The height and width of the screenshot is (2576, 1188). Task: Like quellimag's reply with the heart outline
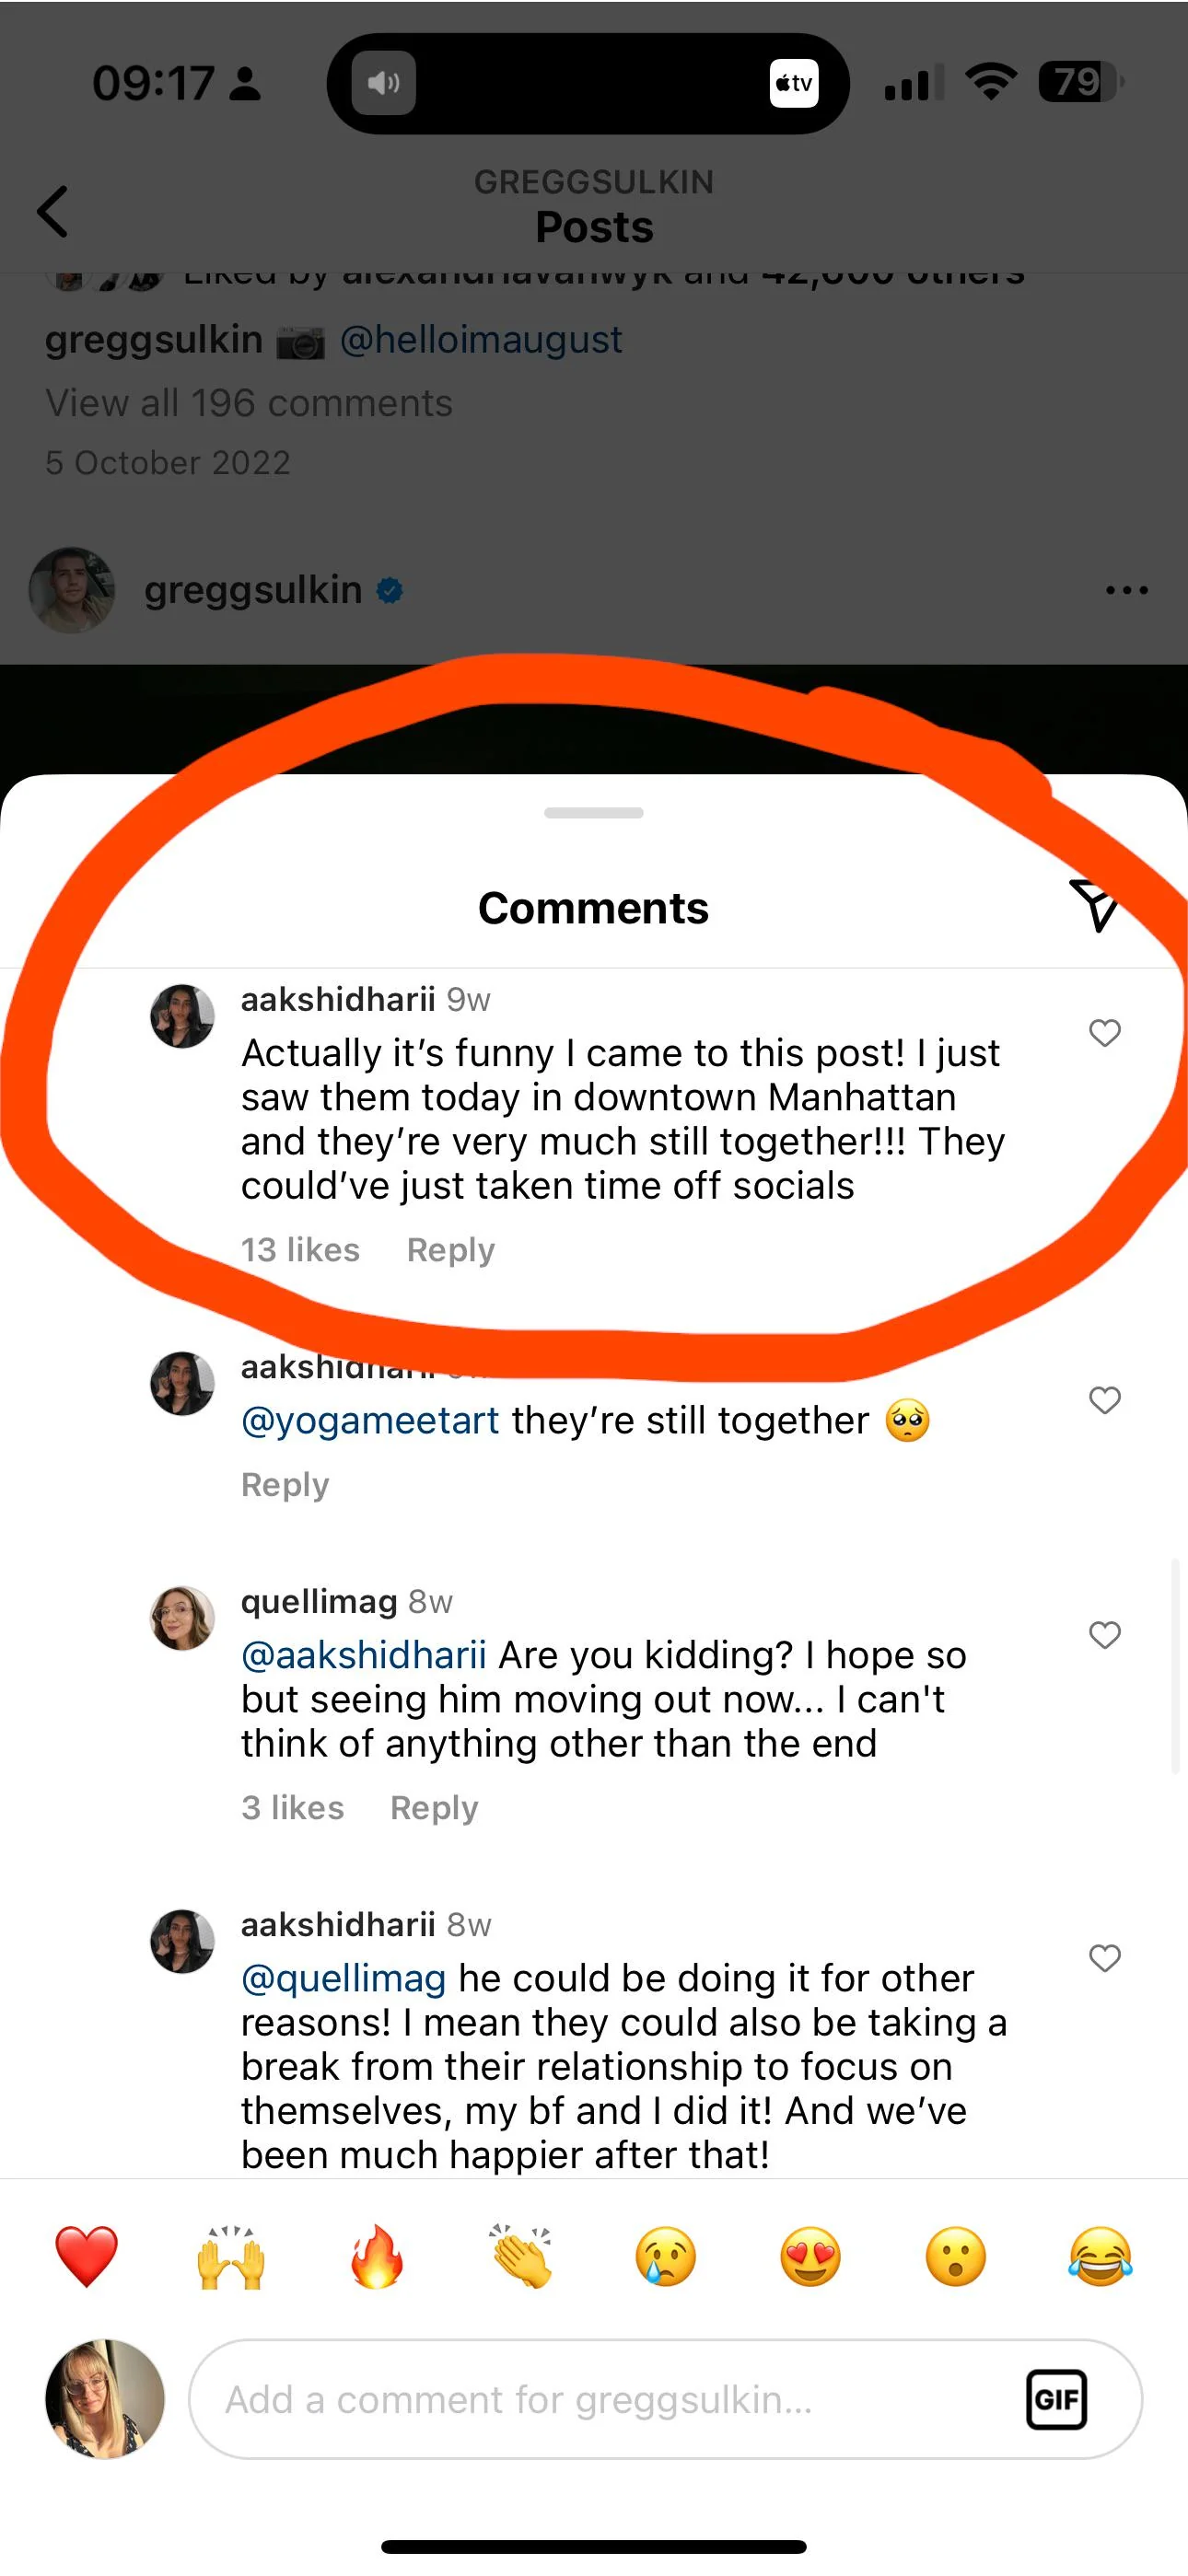[1105, 1637]
